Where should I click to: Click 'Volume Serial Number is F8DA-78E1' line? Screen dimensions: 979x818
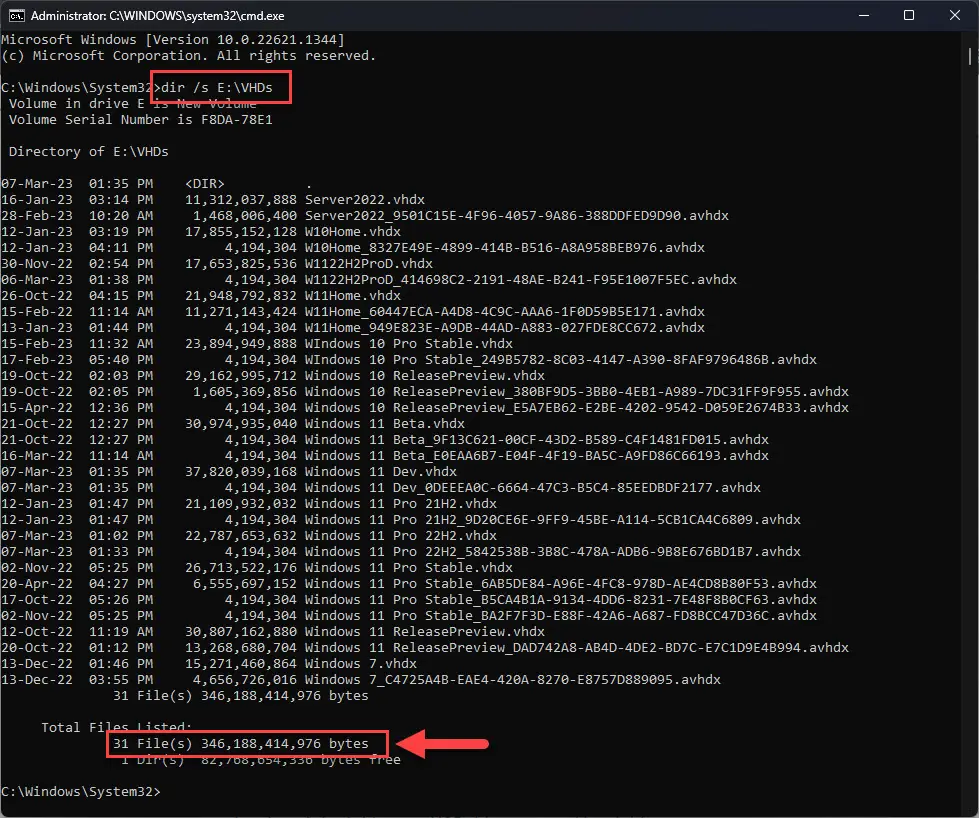click(x=140, y=119)
